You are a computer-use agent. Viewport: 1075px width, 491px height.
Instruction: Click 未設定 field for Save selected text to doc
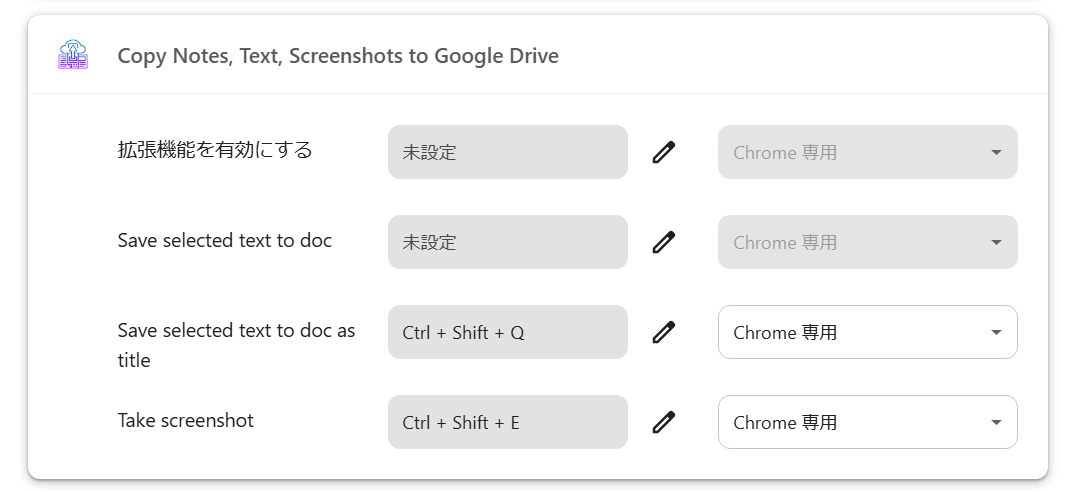(x=507, y=242)
